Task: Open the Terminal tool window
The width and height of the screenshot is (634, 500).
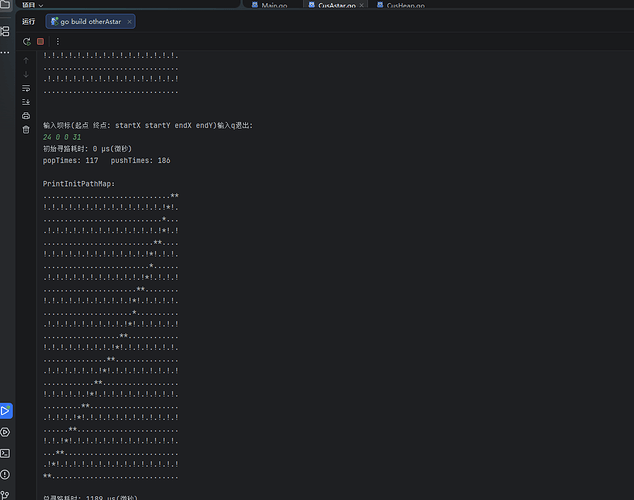Action: [x=5, y=454]
